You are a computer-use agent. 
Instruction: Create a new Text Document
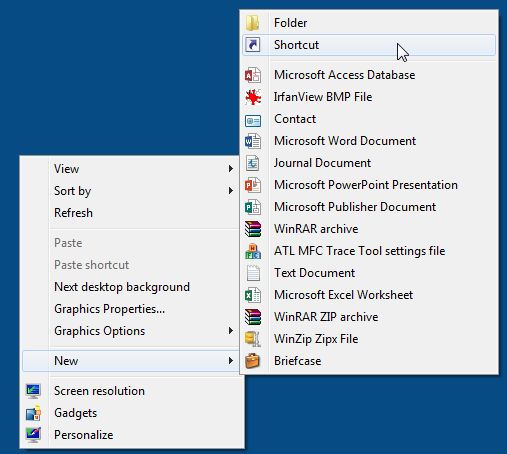click(369, 273)
